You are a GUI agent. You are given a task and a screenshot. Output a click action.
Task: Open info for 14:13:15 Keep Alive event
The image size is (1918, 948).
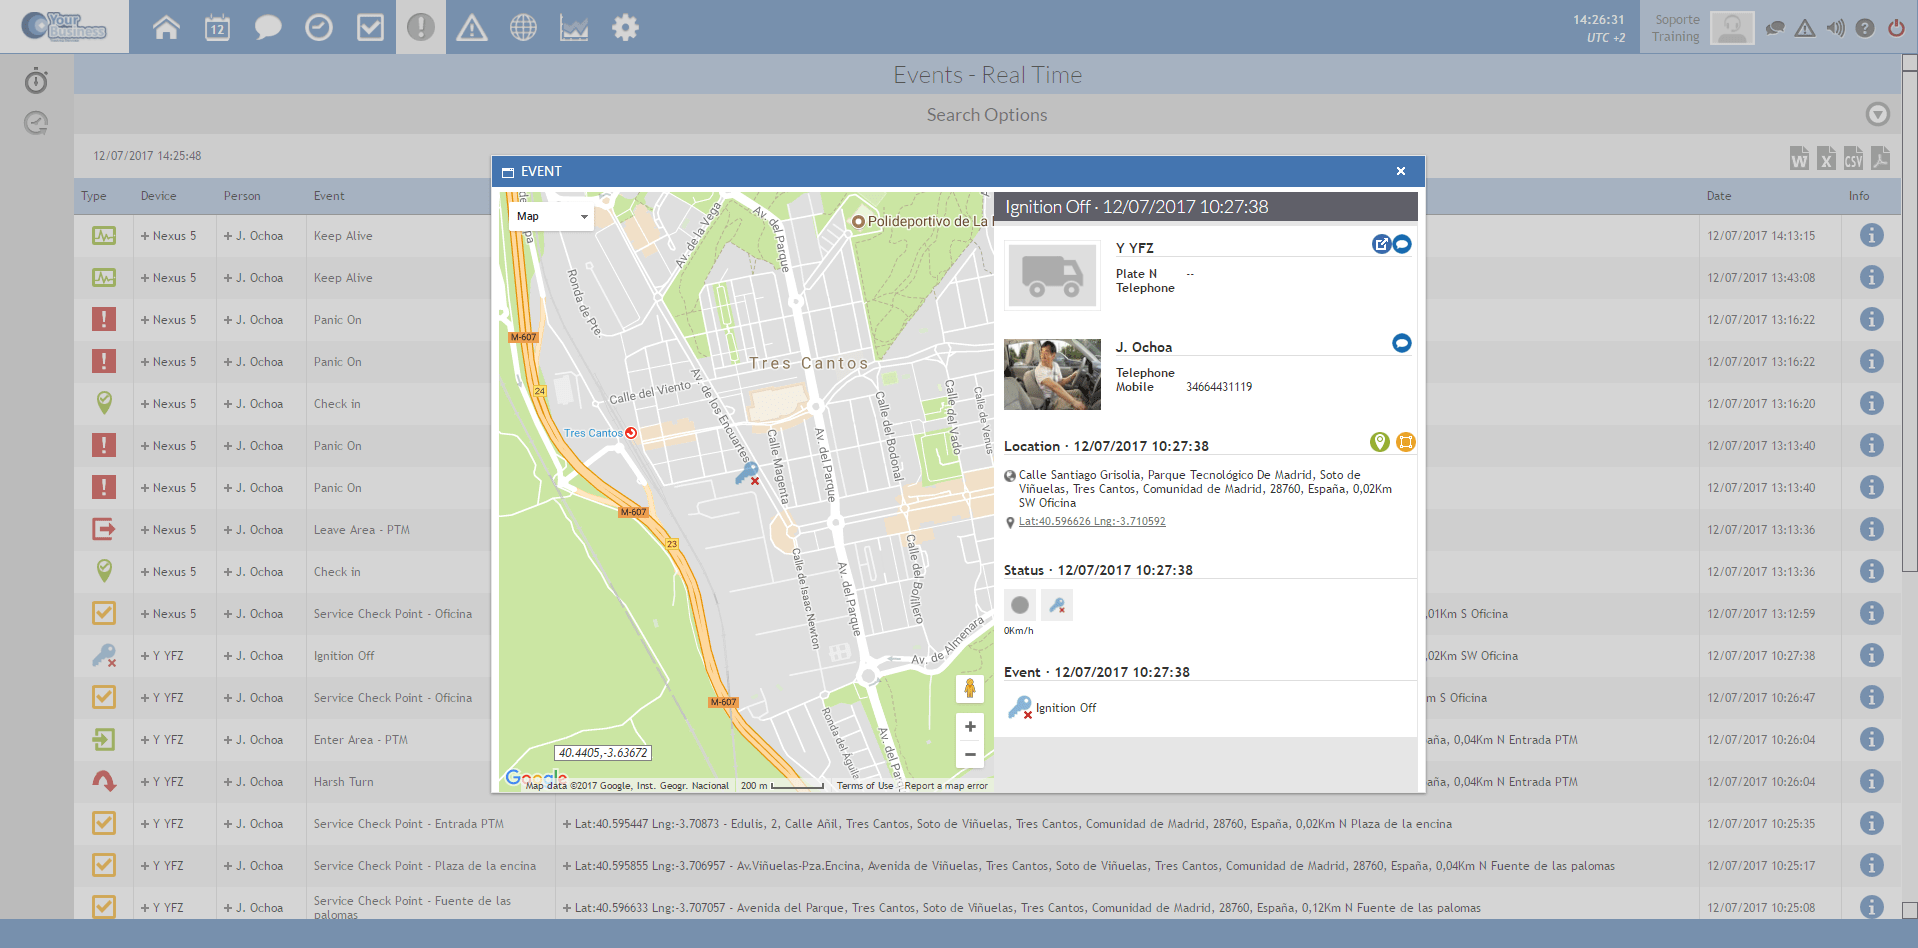(1872, 235)
